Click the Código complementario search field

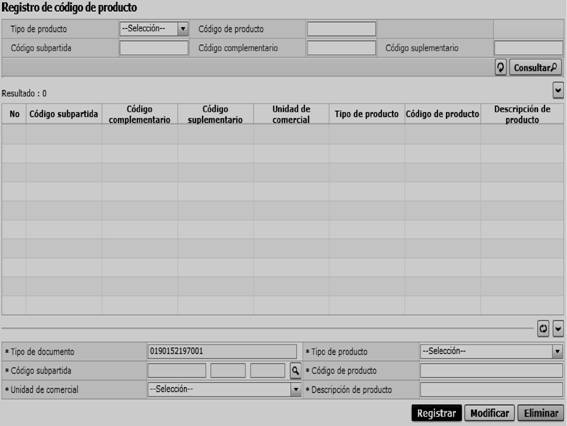(x=341, y=48)
